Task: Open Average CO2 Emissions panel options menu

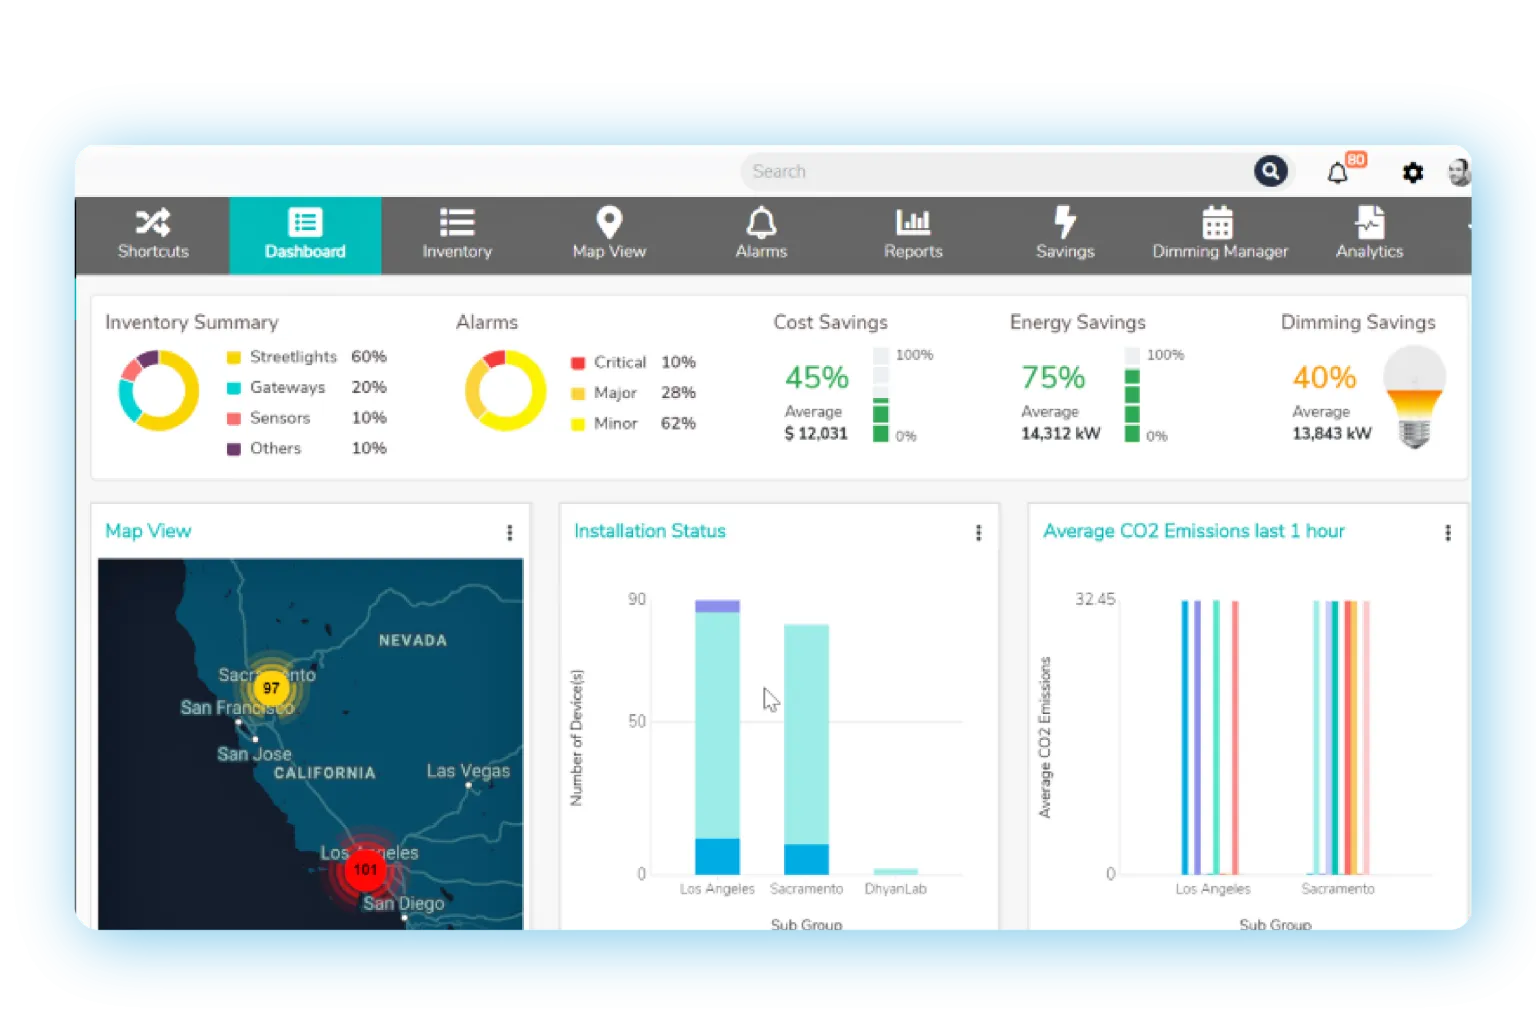Action: (1448, 533)
